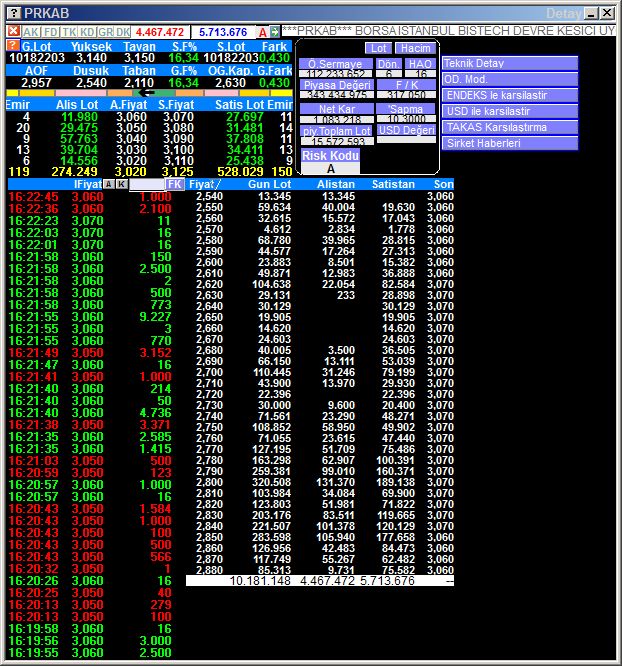Viewport: 622px width, 666px height.
Task: Click the colored price range bar
Action: point(148,94)
